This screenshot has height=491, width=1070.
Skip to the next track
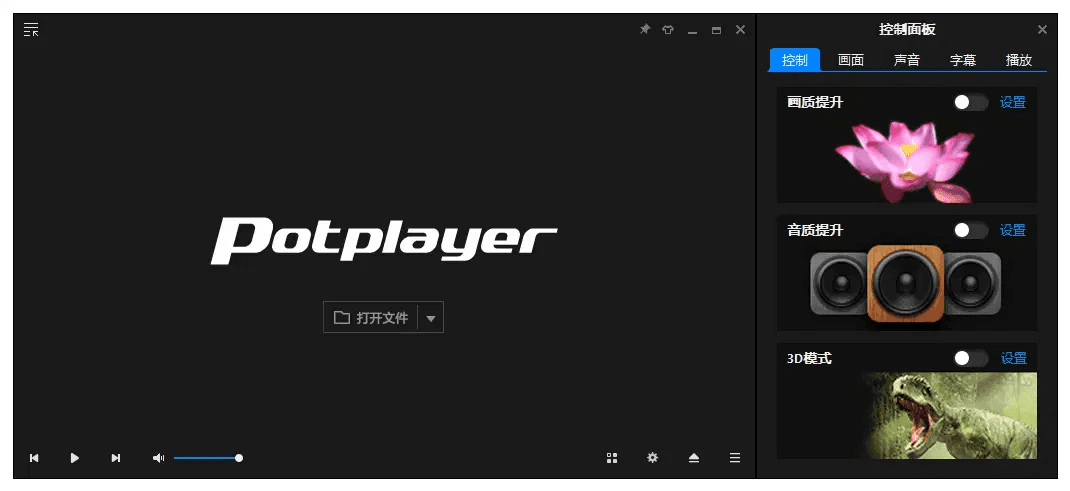coord(115,458)
